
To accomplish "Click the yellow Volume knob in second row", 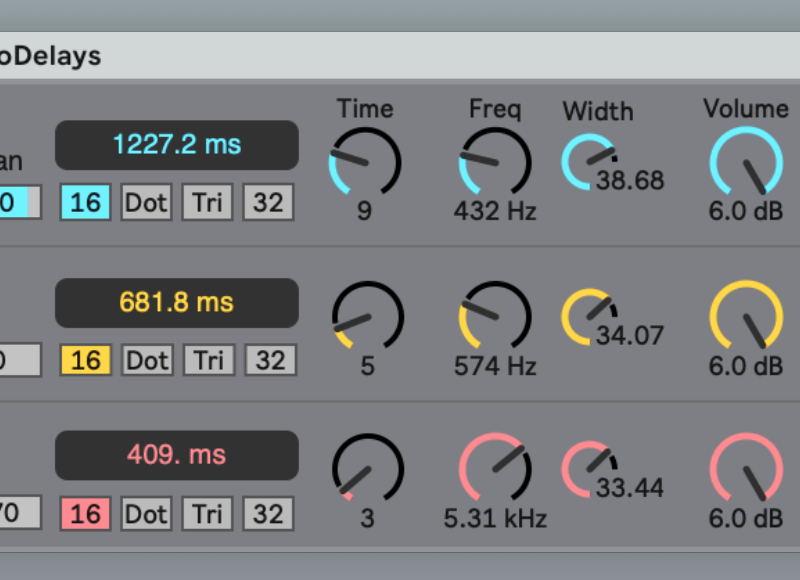I will coord(746,316).
